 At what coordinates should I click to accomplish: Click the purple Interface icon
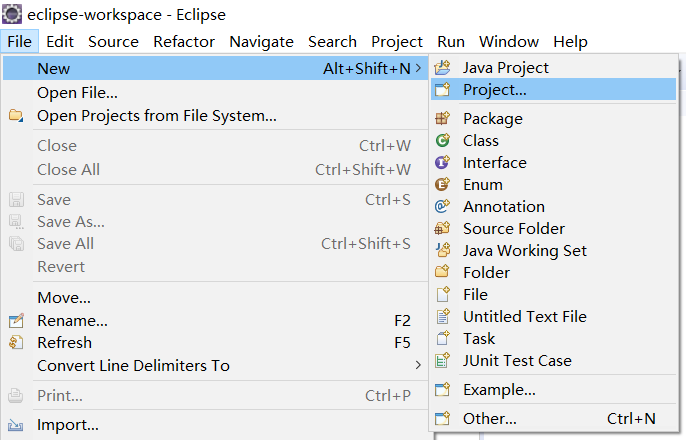click(442, 162)
